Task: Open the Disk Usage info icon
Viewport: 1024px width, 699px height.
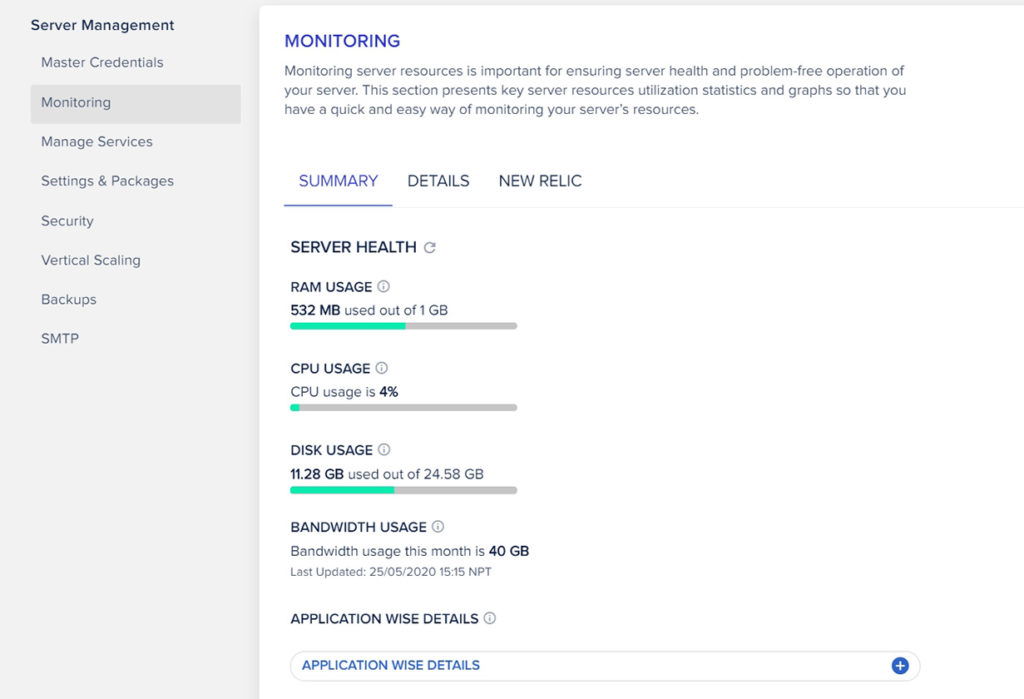Action: [x=384, y=449]
